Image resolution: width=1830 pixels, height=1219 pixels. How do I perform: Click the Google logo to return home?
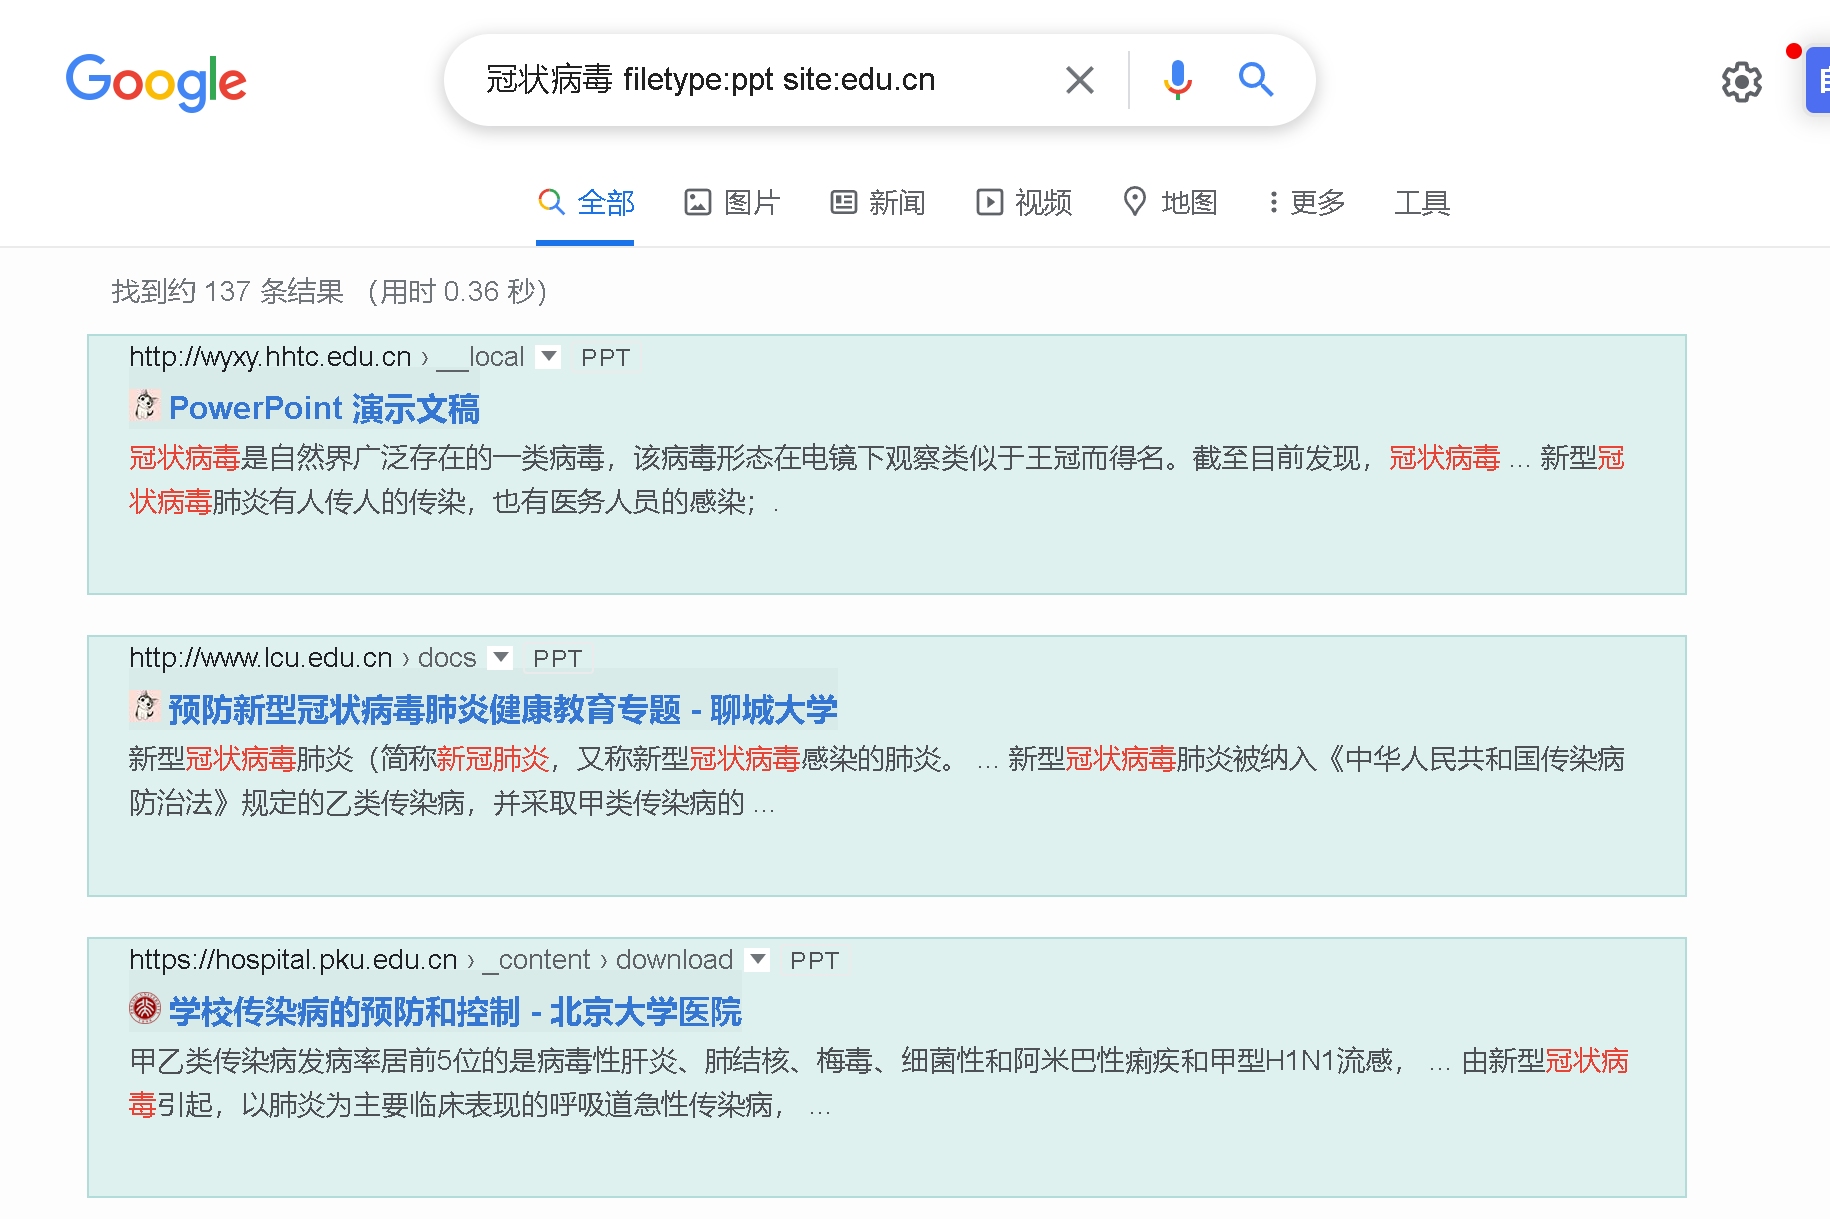(x=156, y=83)
